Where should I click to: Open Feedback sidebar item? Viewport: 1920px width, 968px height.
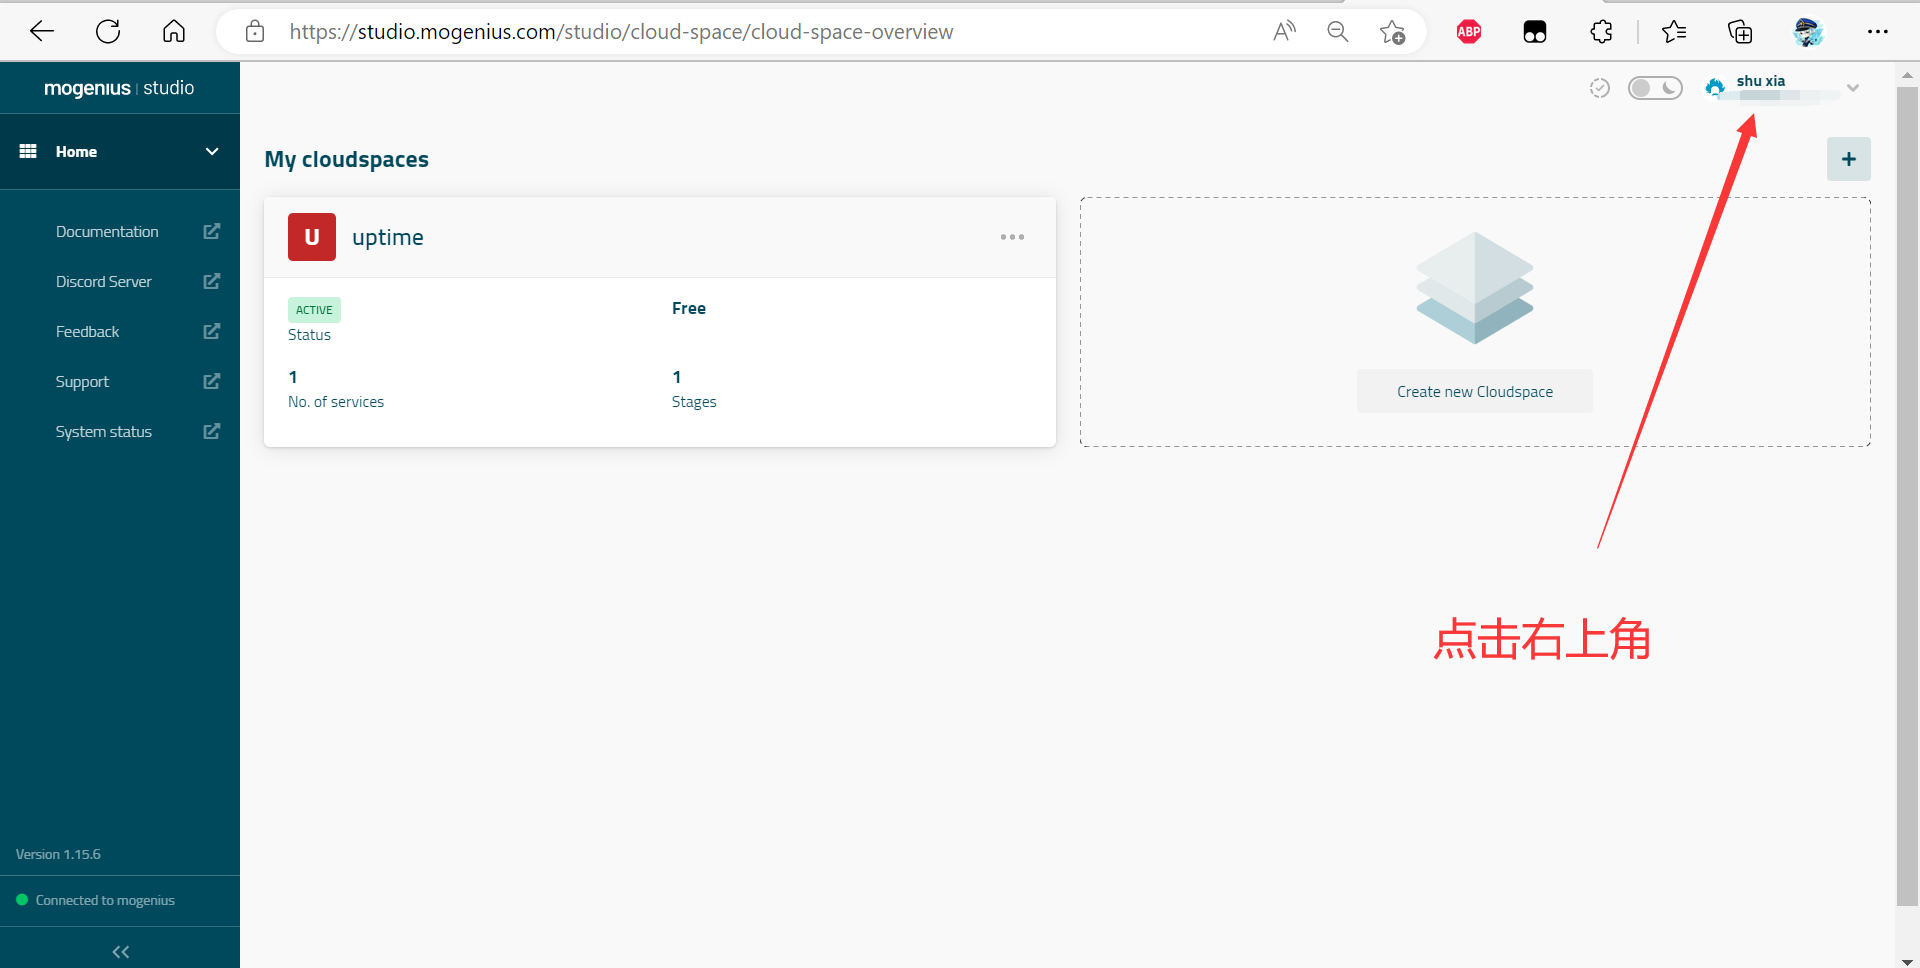[88, 331]
